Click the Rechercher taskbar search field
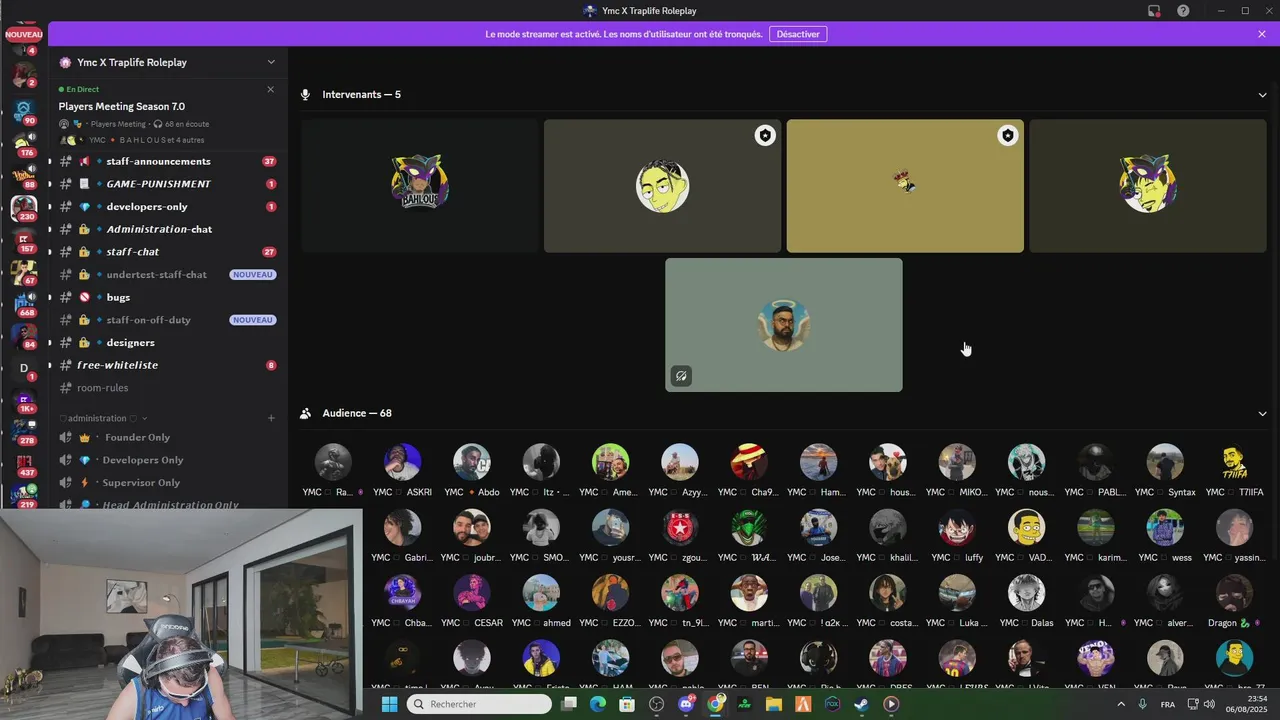The width and height of the screenshot is (1280, 720). [480, 704]
